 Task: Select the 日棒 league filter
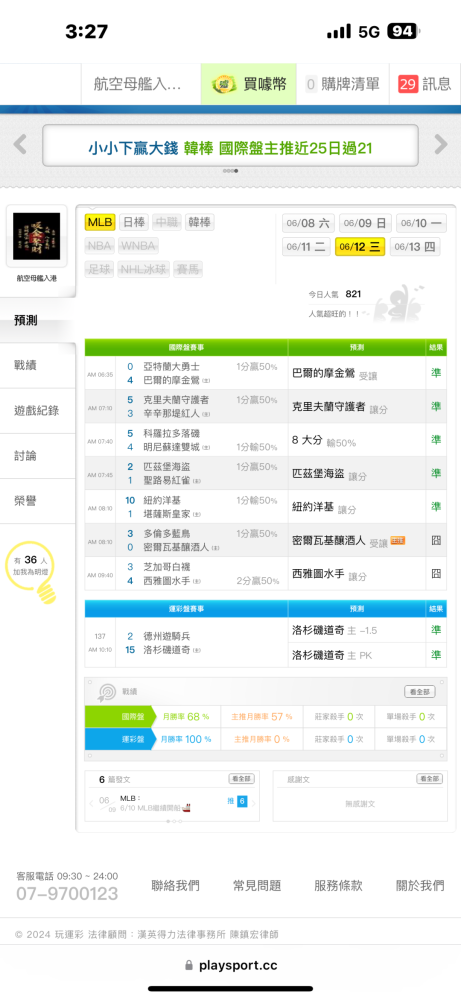(133, 222)
